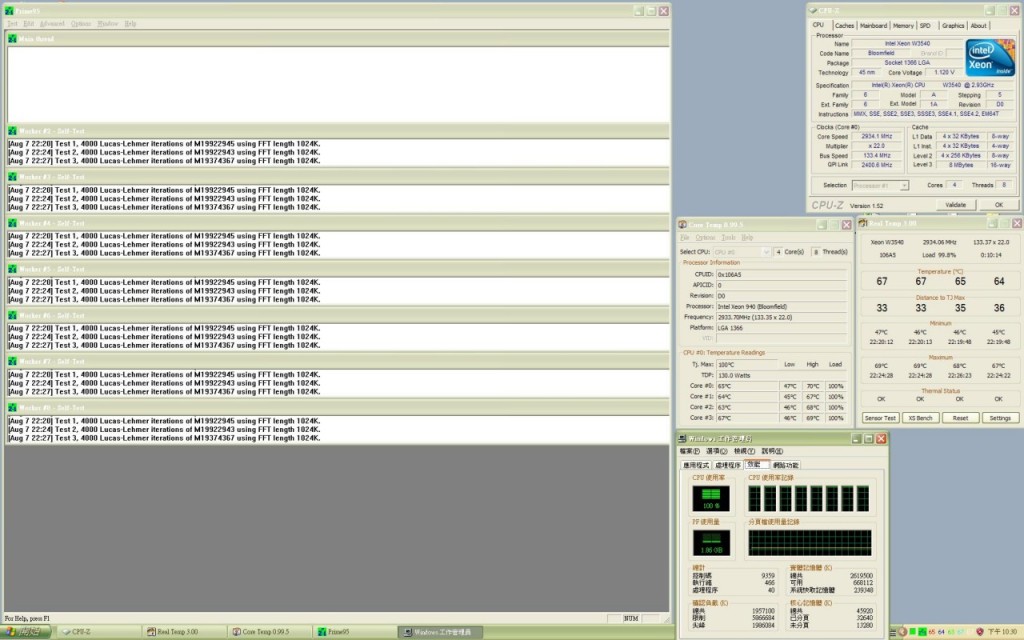The height and width of the screenshot is (640, 1024).
Task: Click the Real Temp title bar icon
Action: [863, 223]
